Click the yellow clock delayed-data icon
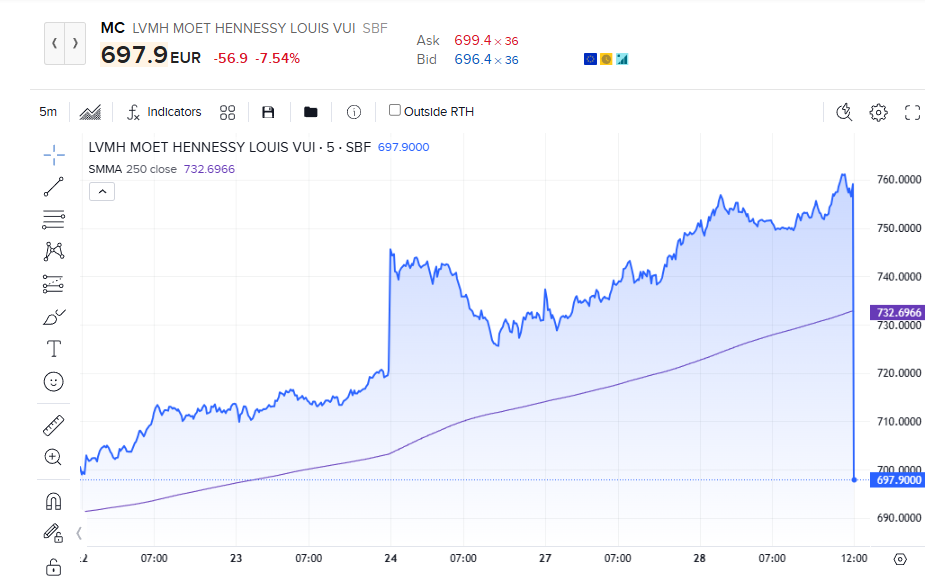This screenshot has width=925, height=577. (x=606, y=59)
